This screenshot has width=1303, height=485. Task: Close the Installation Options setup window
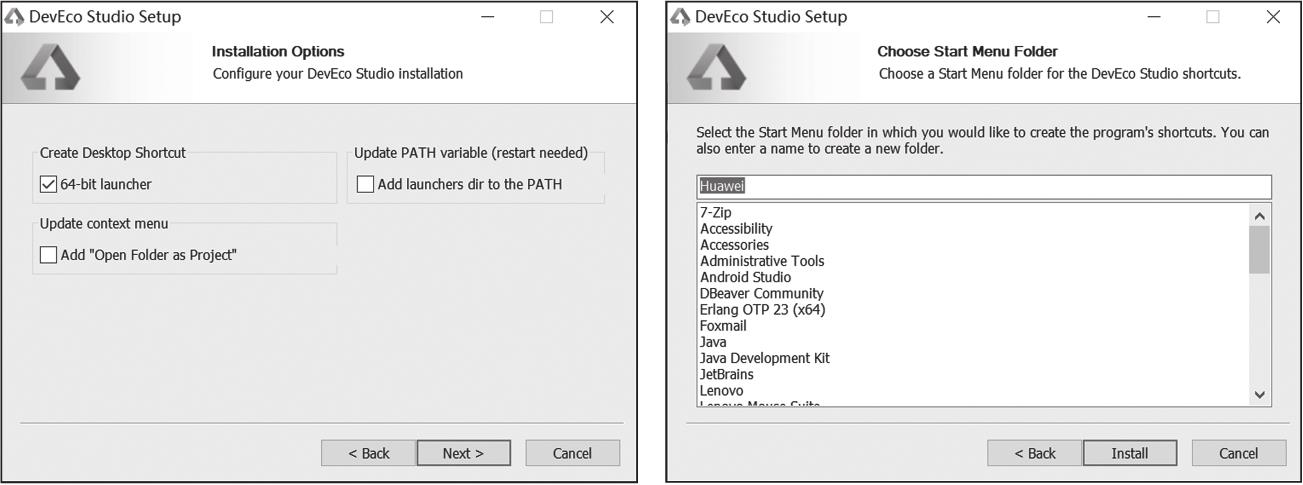pos(607,17)
